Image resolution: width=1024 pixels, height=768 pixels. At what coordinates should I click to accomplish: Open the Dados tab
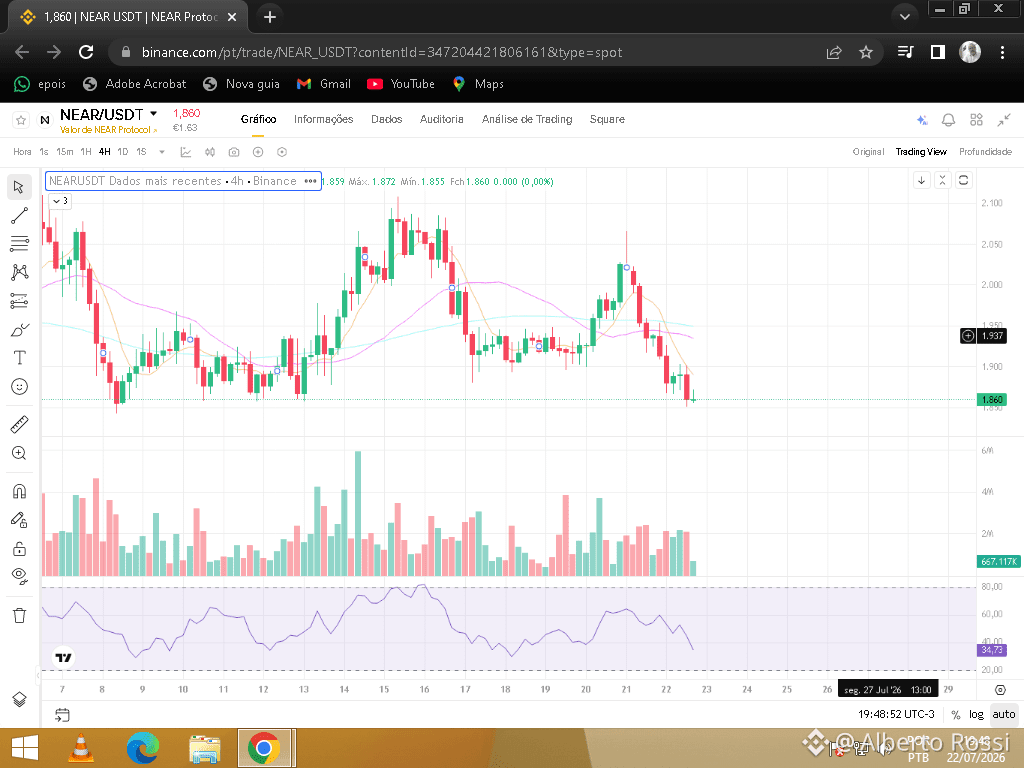(386, 120)
